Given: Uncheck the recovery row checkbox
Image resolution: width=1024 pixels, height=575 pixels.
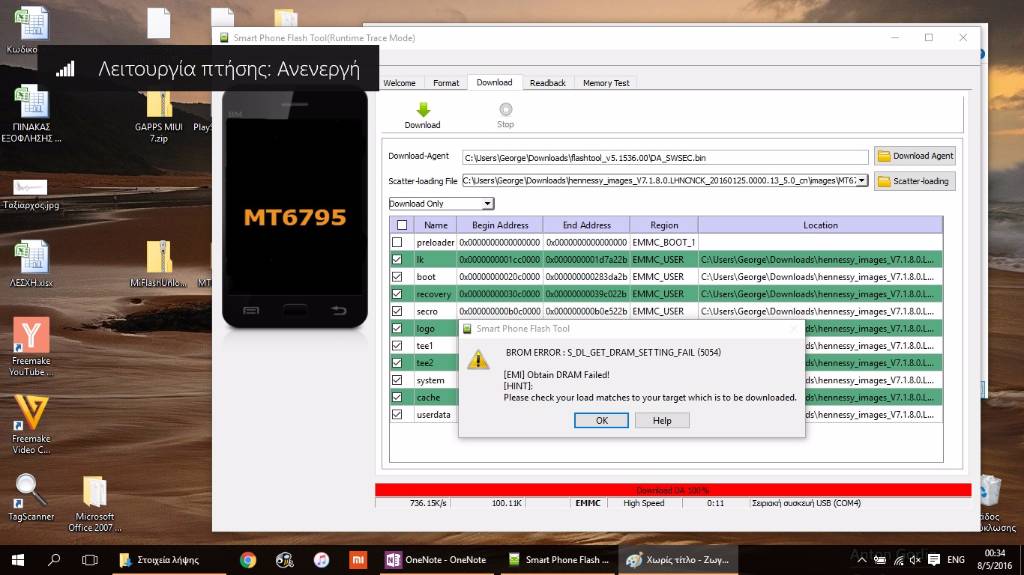Looking at the screenshot, I should tap(397, 294).
